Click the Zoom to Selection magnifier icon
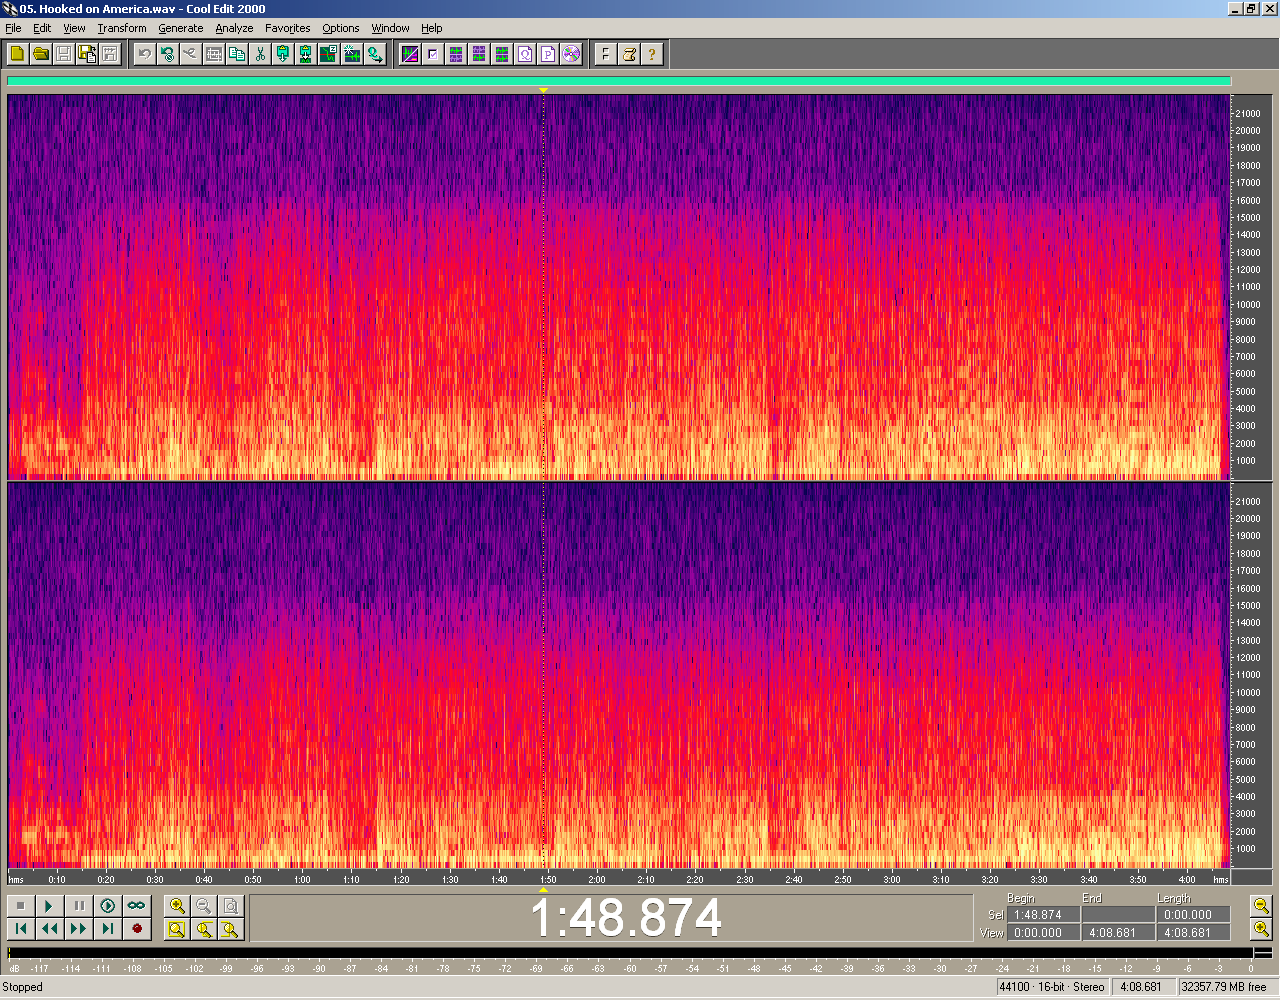The image size is (1280, 1000). tap(177, 929)
